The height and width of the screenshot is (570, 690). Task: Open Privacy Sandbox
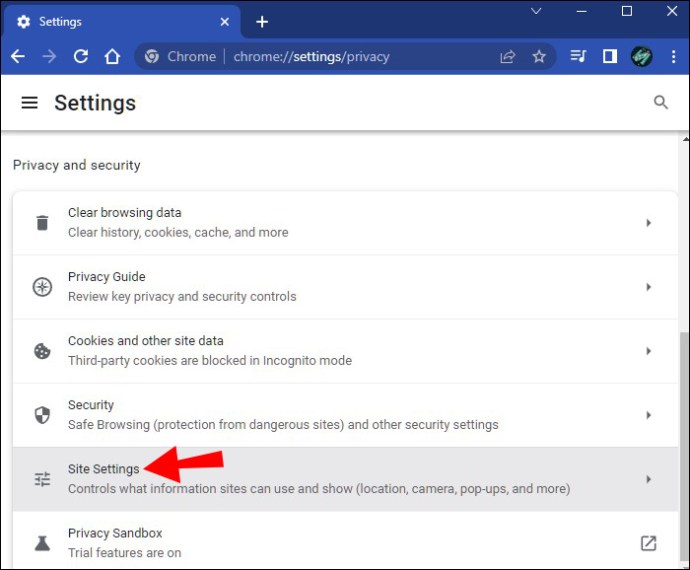pos(345,541)
